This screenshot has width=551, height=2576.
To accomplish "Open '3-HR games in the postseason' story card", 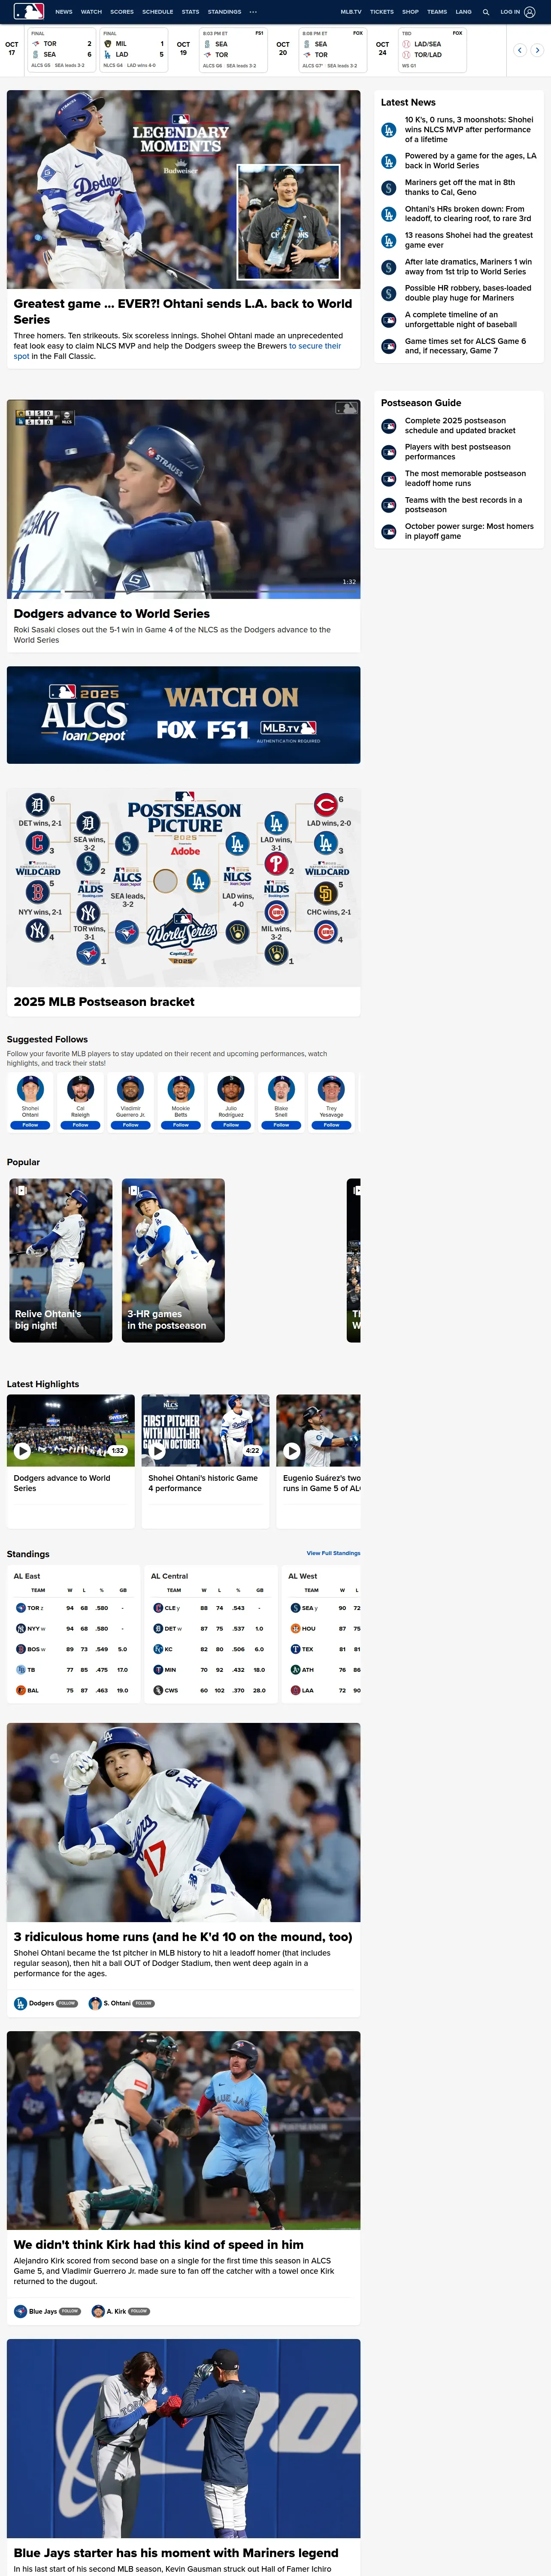I will pyautogui.click(x=173, y=1260).
